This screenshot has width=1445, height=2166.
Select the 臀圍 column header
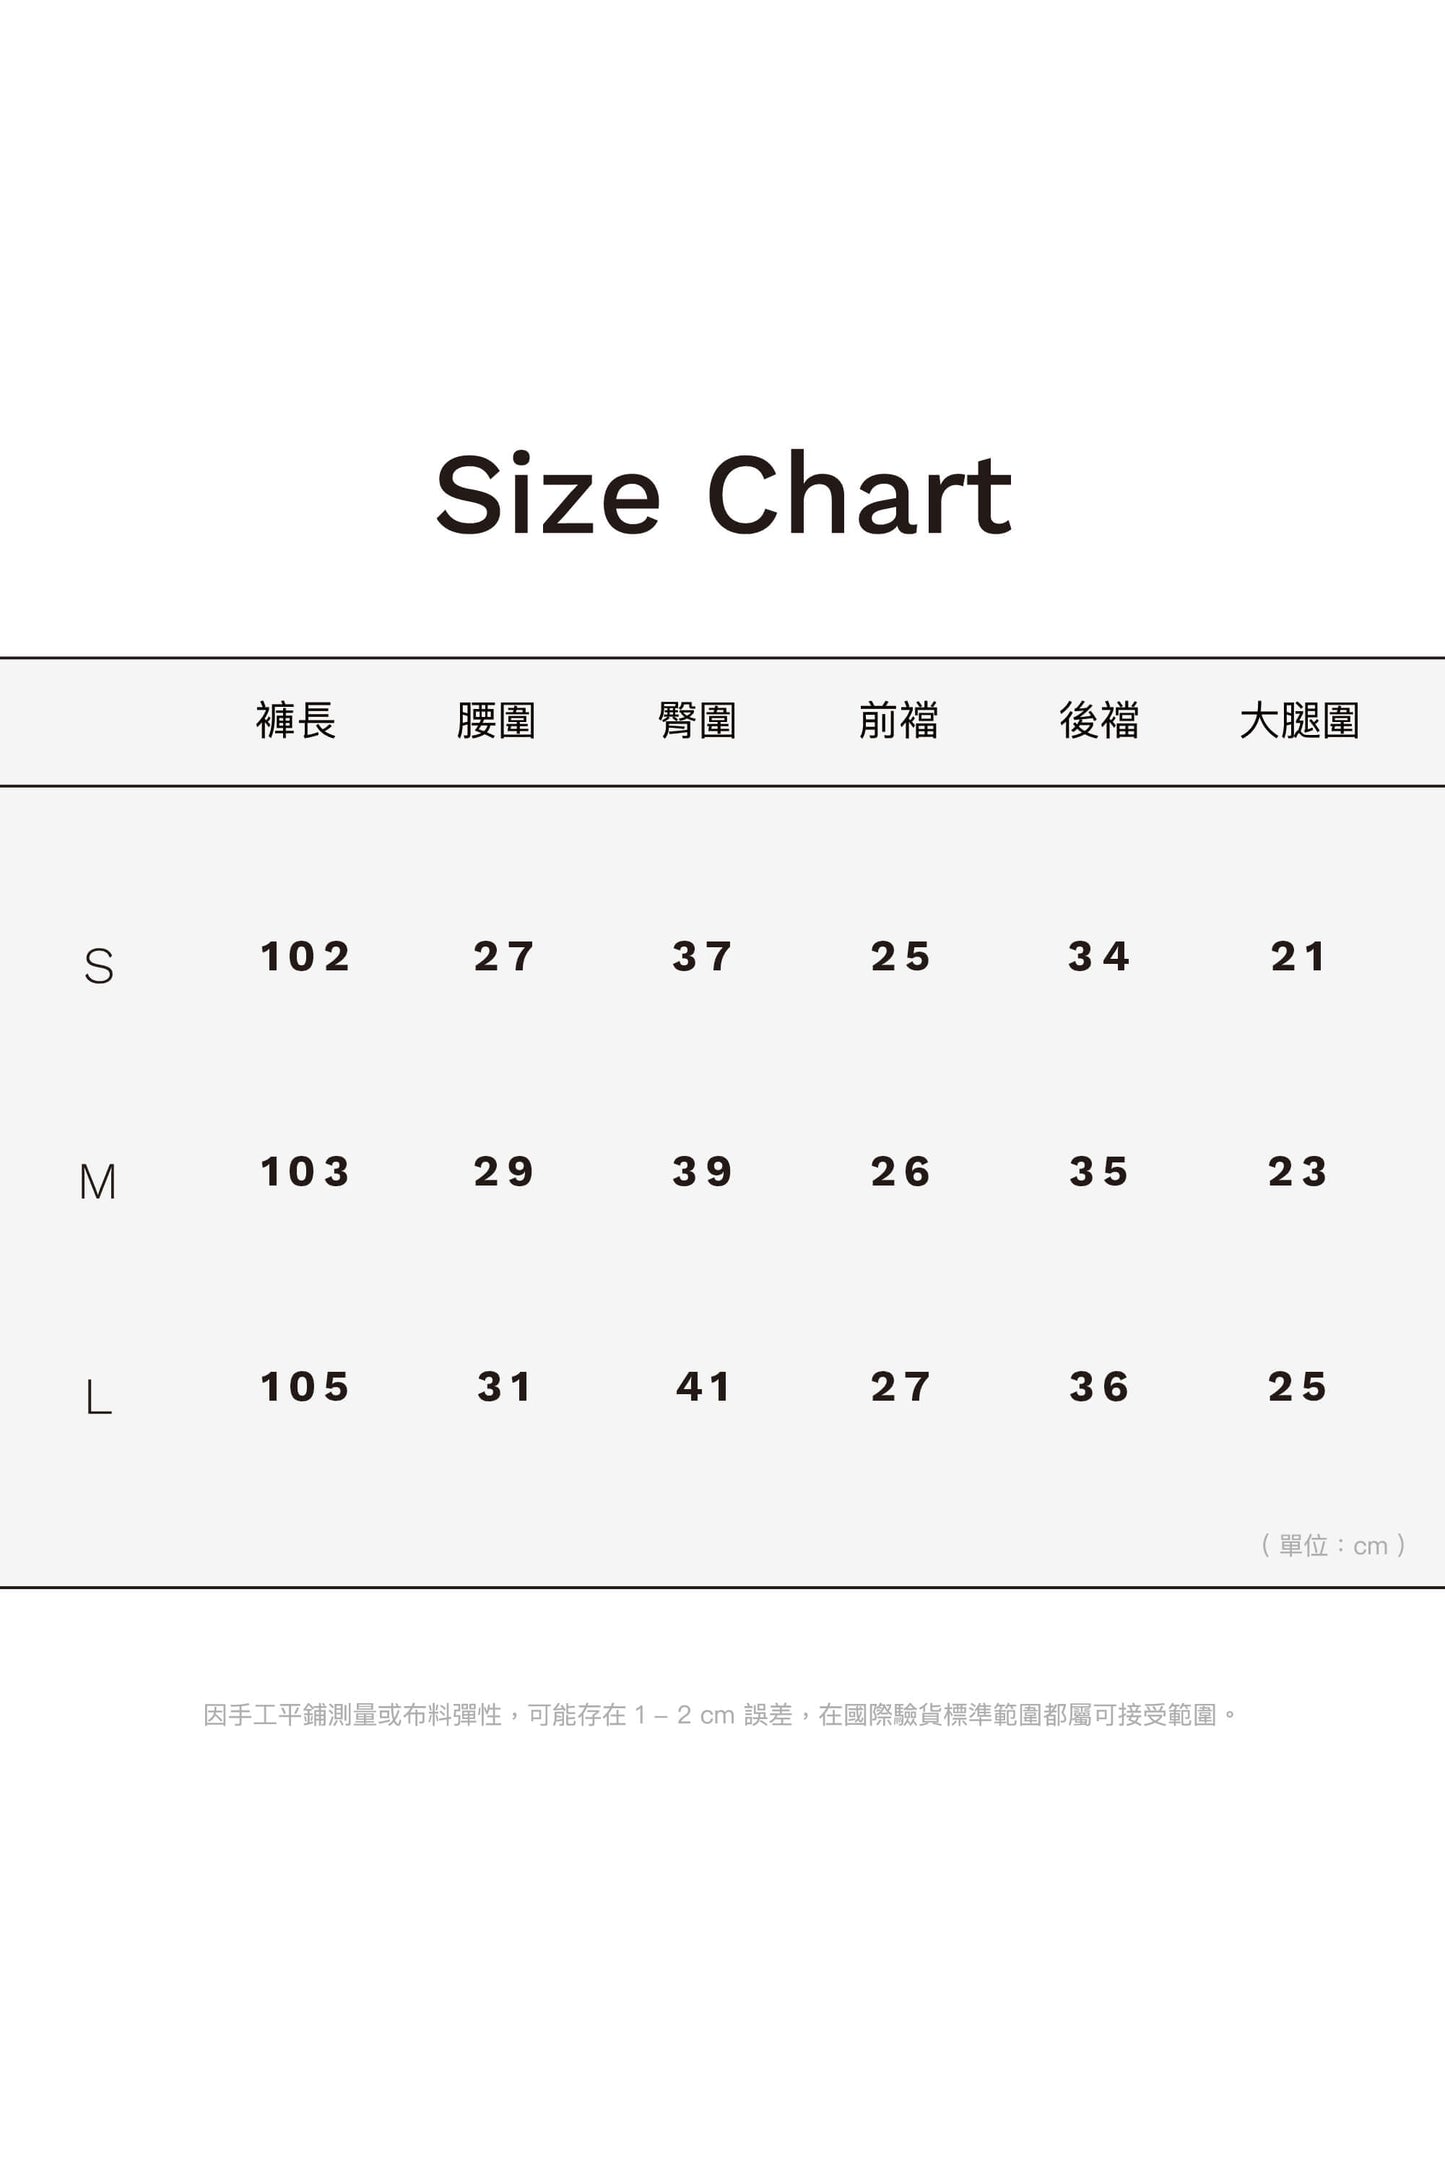[x=698, y=720]
